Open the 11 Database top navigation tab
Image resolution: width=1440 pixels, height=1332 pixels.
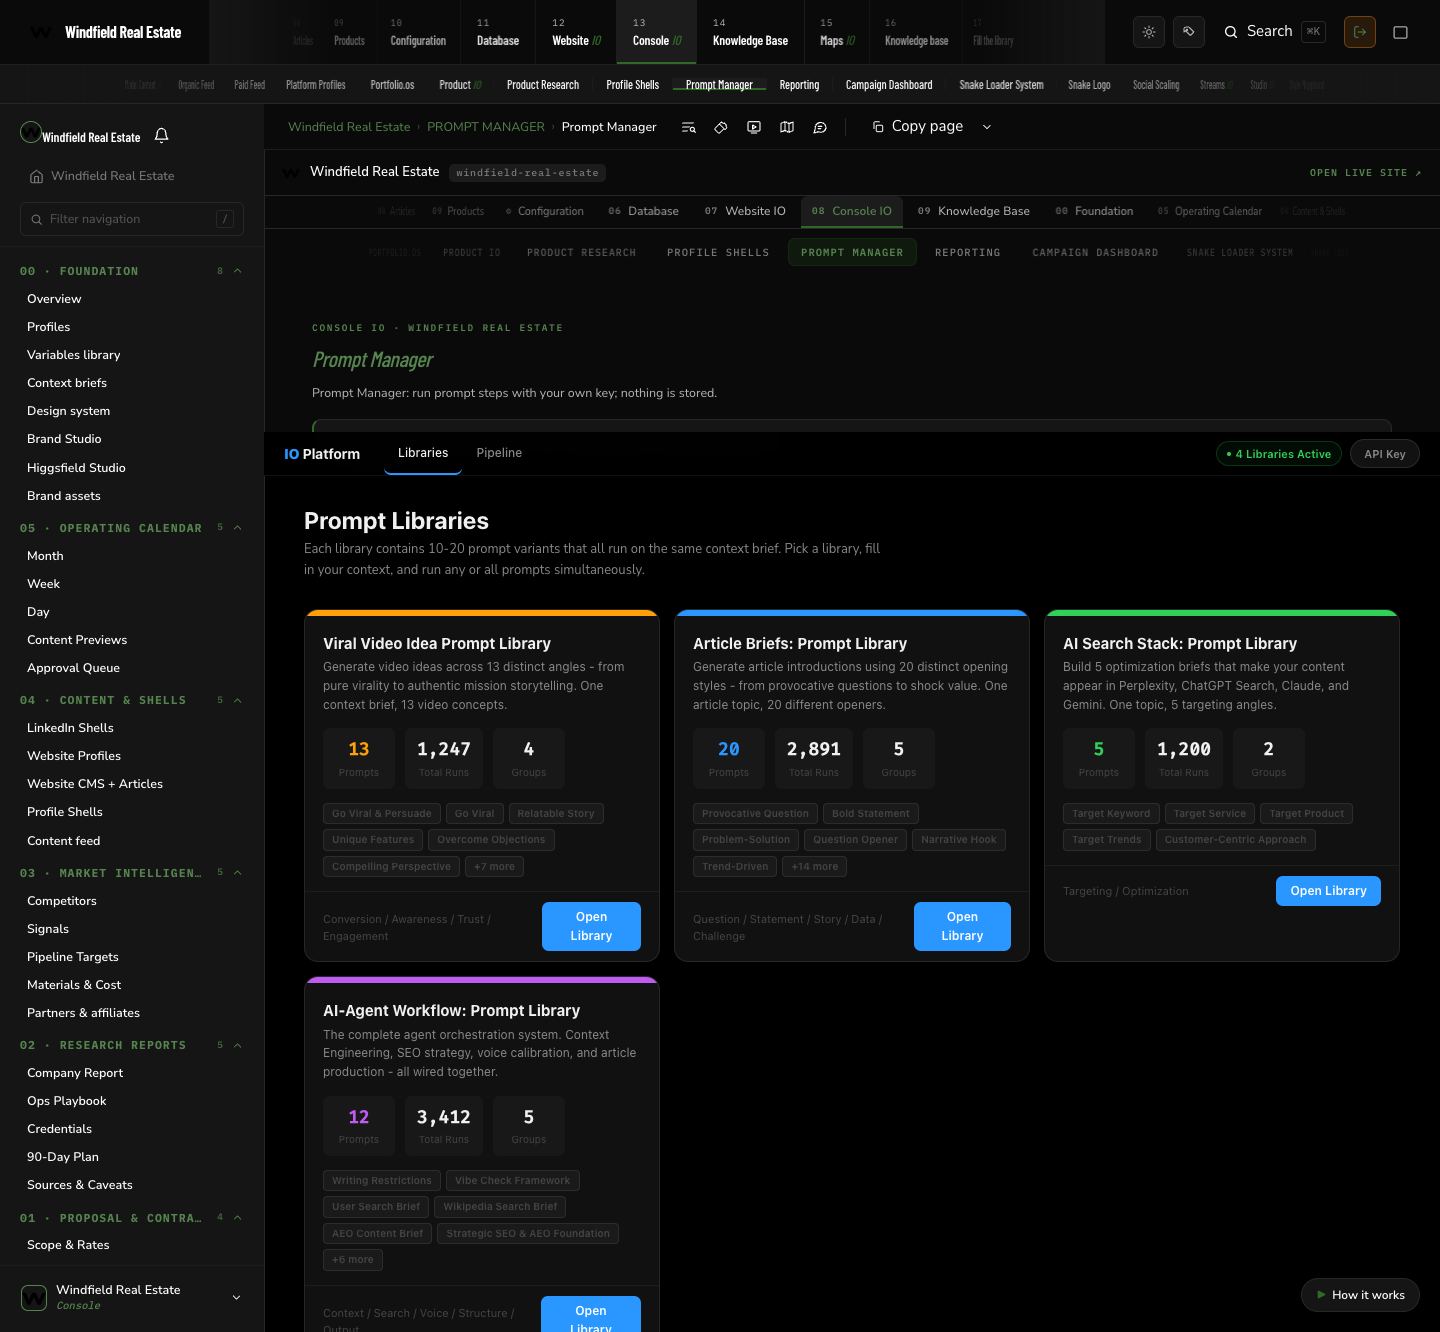497,32
